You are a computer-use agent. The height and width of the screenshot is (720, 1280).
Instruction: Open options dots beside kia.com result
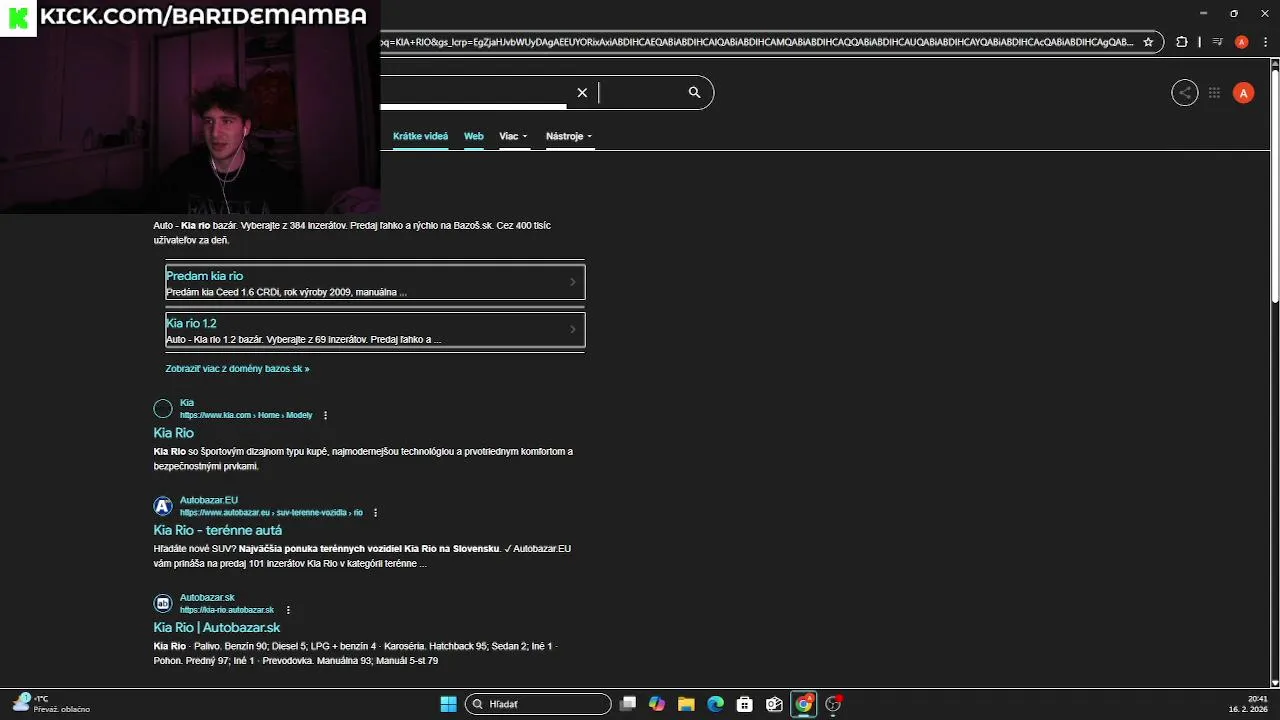325,415
